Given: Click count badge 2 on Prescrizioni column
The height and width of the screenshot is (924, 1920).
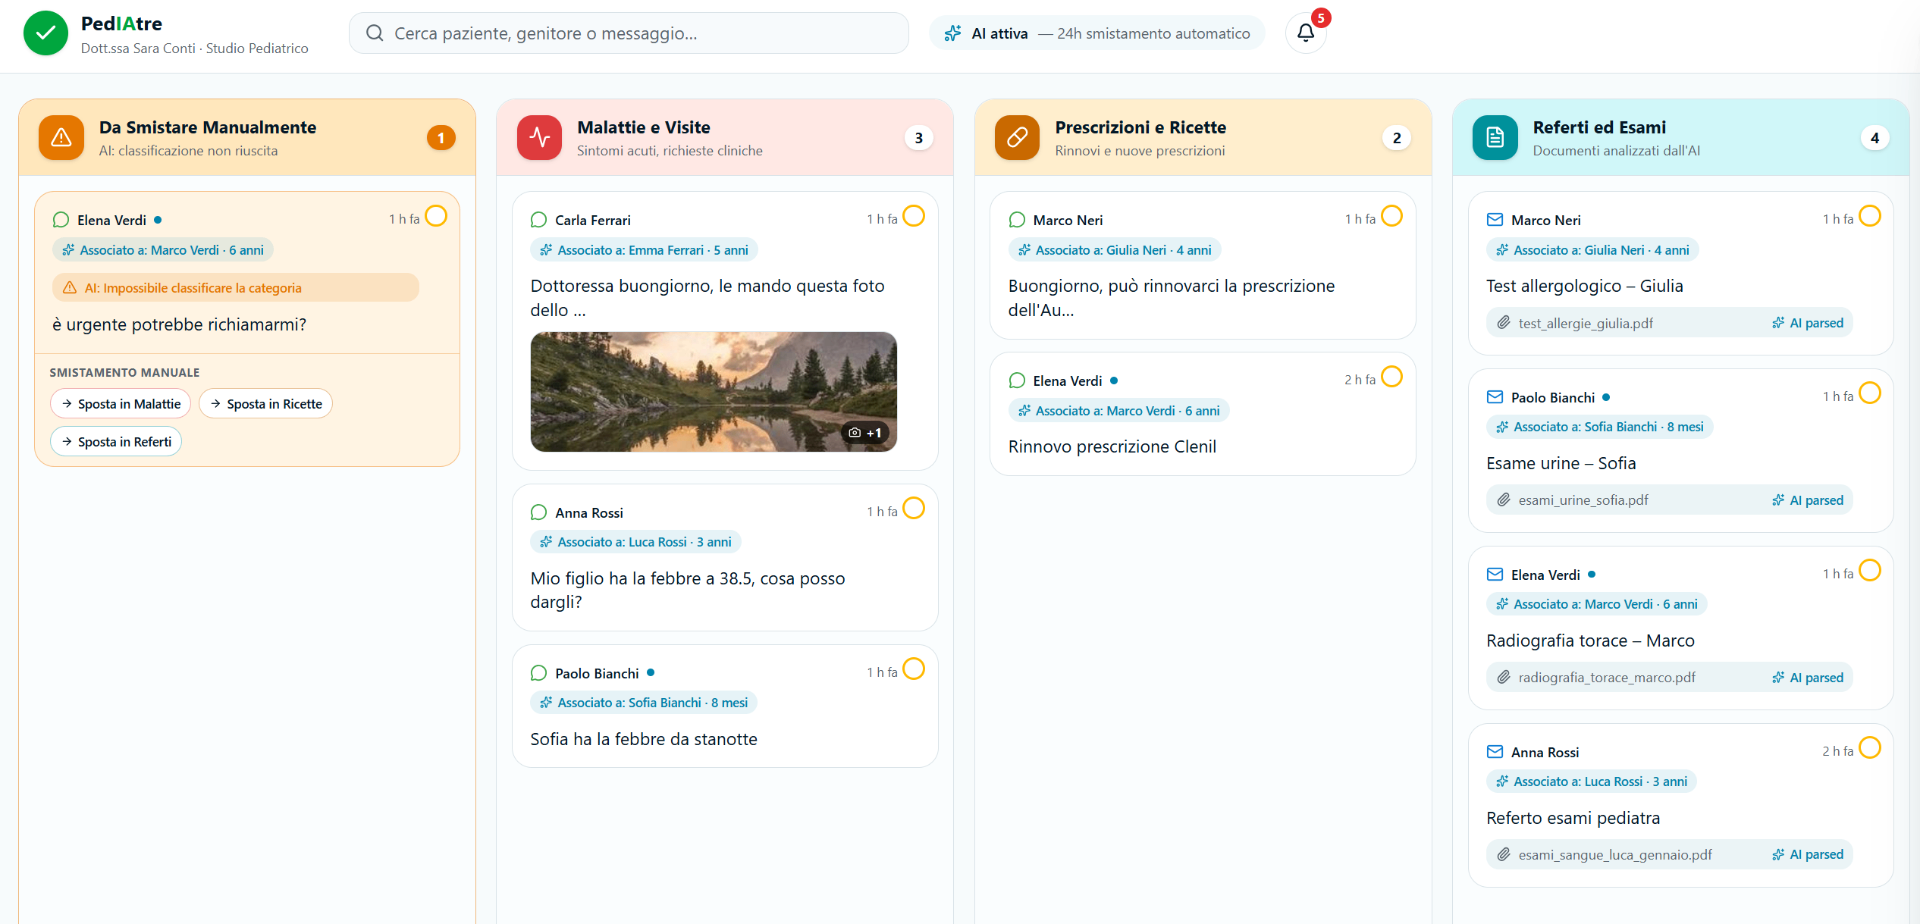Looking at the screenshot, I should click(1397, 138).
